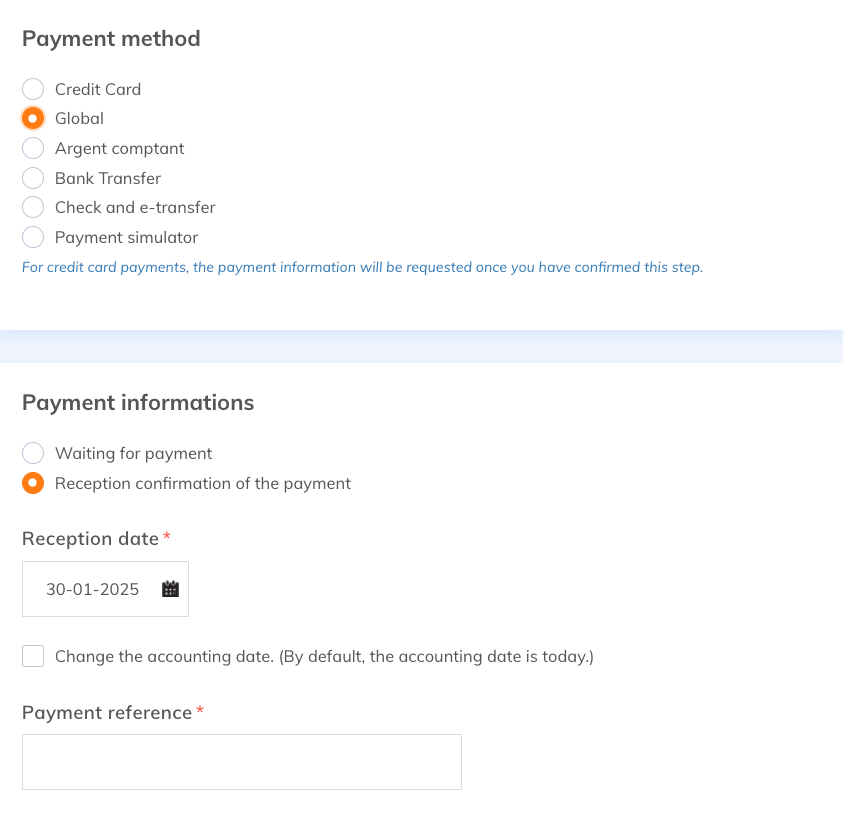
Task: Choose Argent comptant as payment method
Action: click(33, 149)
